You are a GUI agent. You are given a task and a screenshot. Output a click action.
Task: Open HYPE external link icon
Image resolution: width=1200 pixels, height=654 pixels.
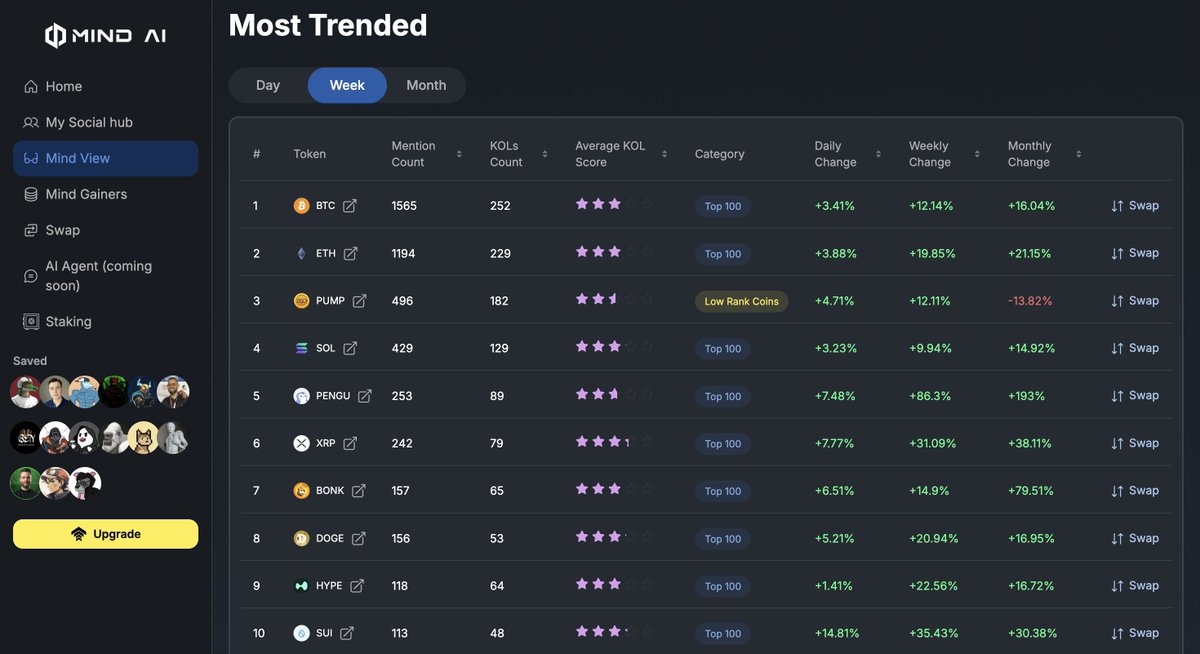coord(357,586)
